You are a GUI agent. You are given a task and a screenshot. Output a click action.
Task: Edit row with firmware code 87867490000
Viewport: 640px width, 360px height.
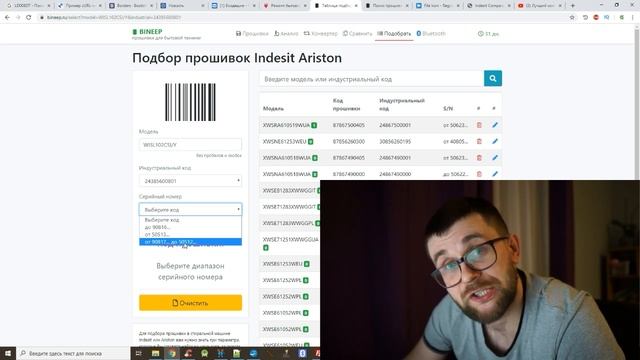(x=495, y=174)
